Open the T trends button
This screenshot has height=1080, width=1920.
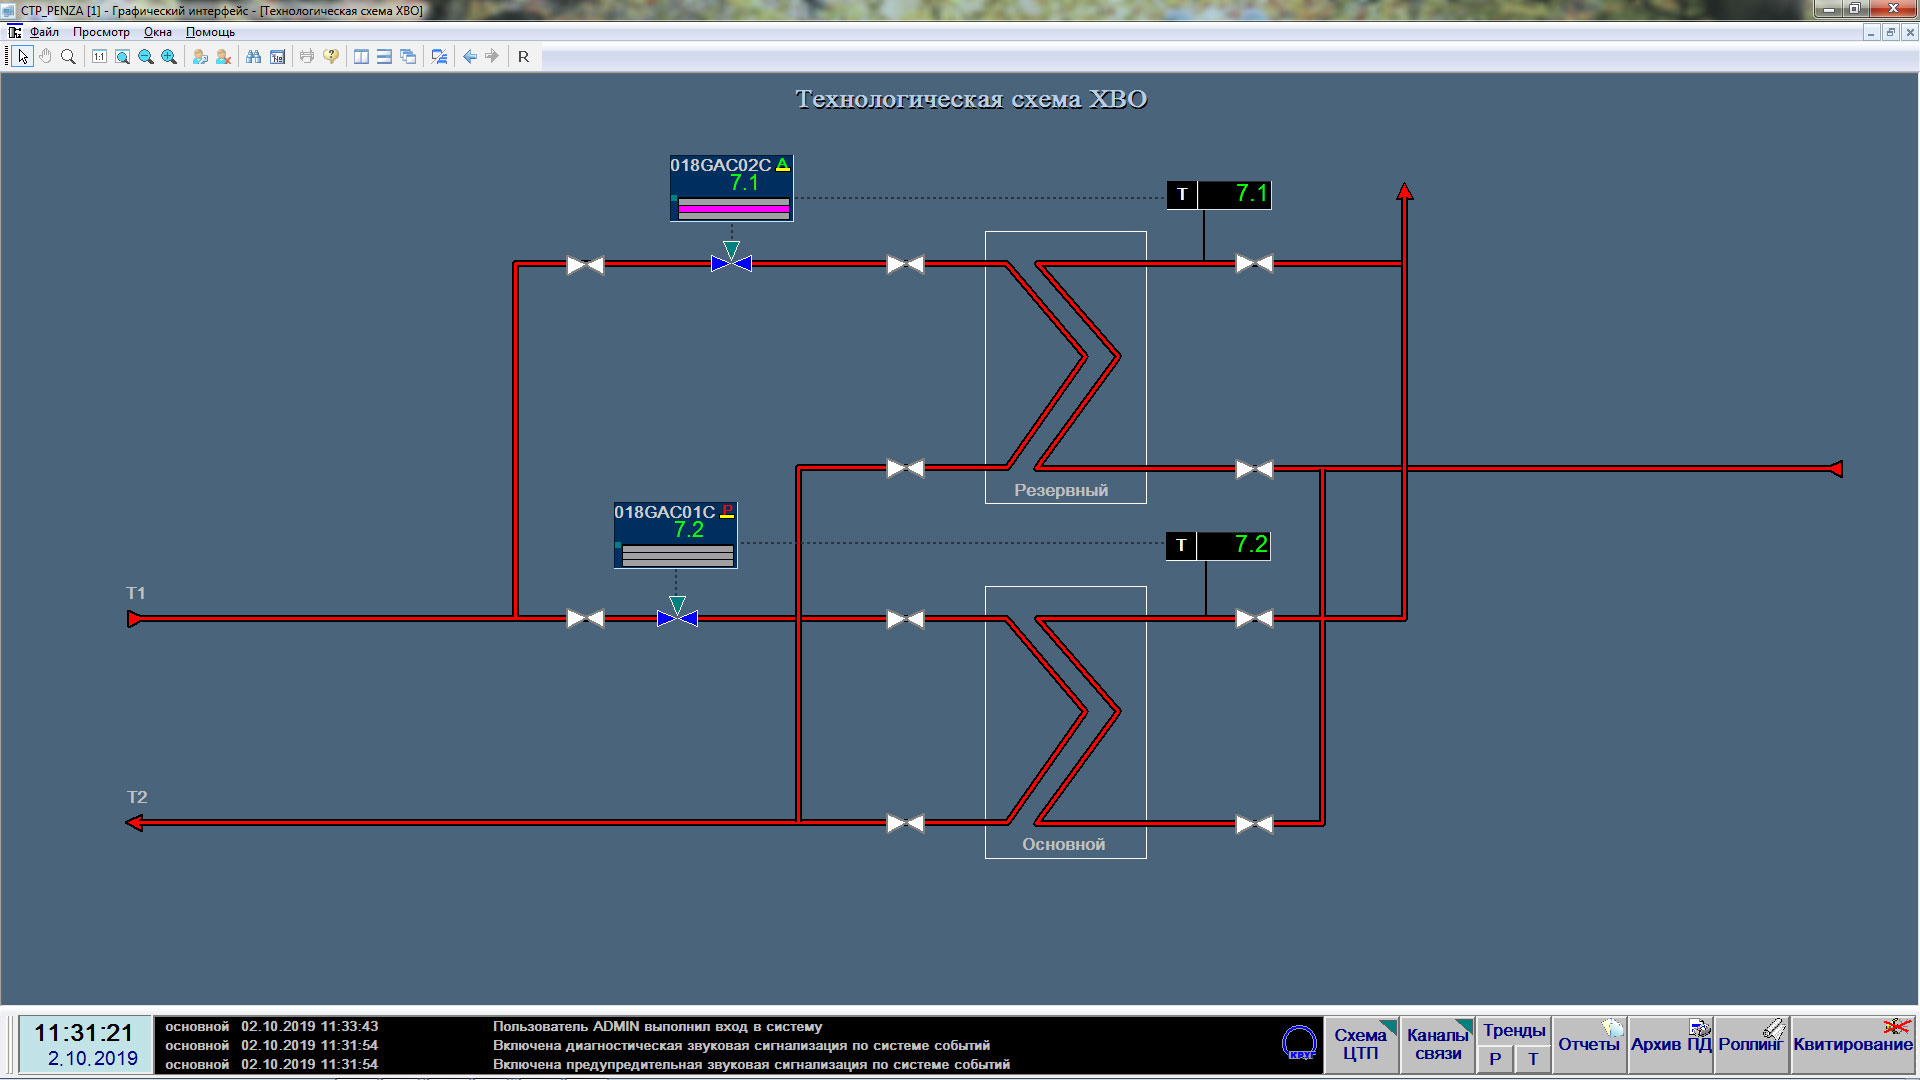pyautogui.click(x=1533, y=1059)
